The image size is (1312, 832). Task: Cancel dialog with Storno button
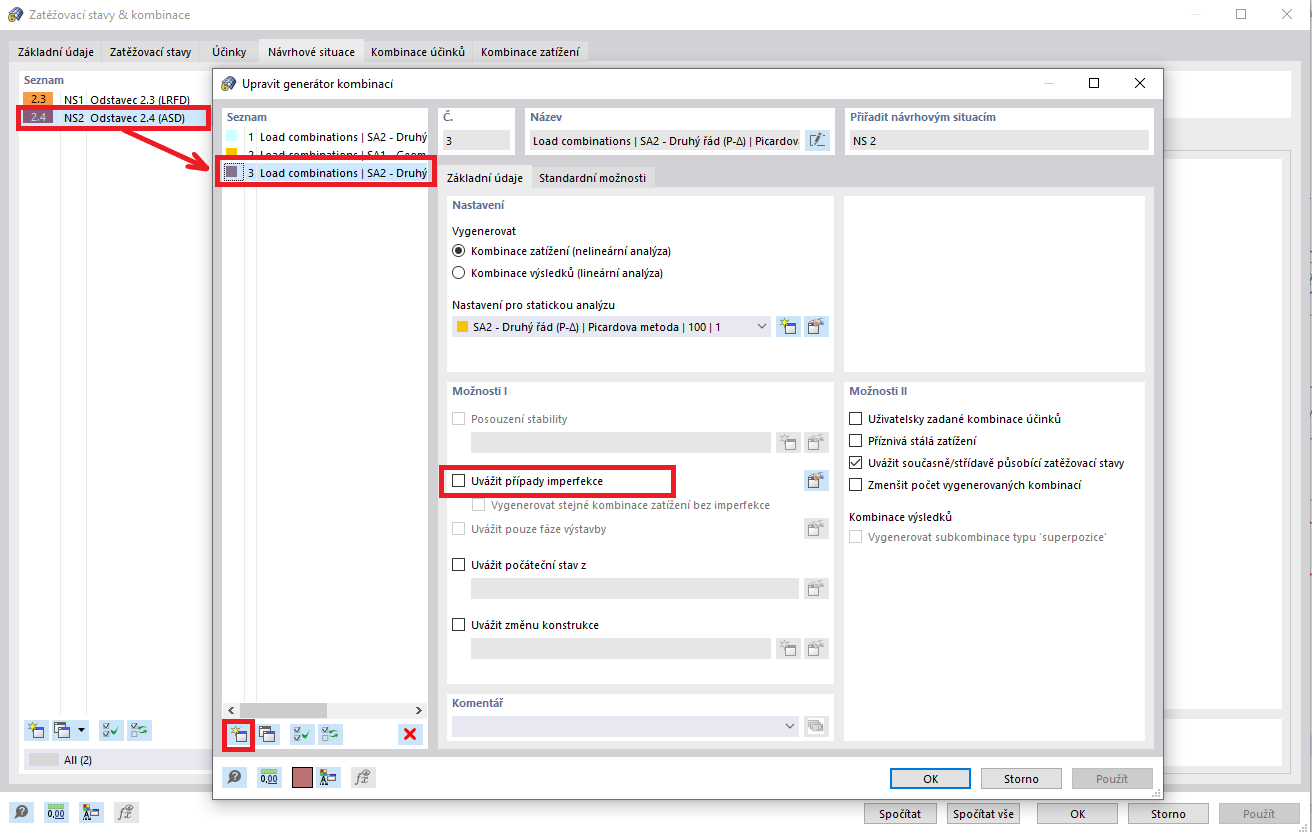pyautogui.click(x=1021, y=778)
